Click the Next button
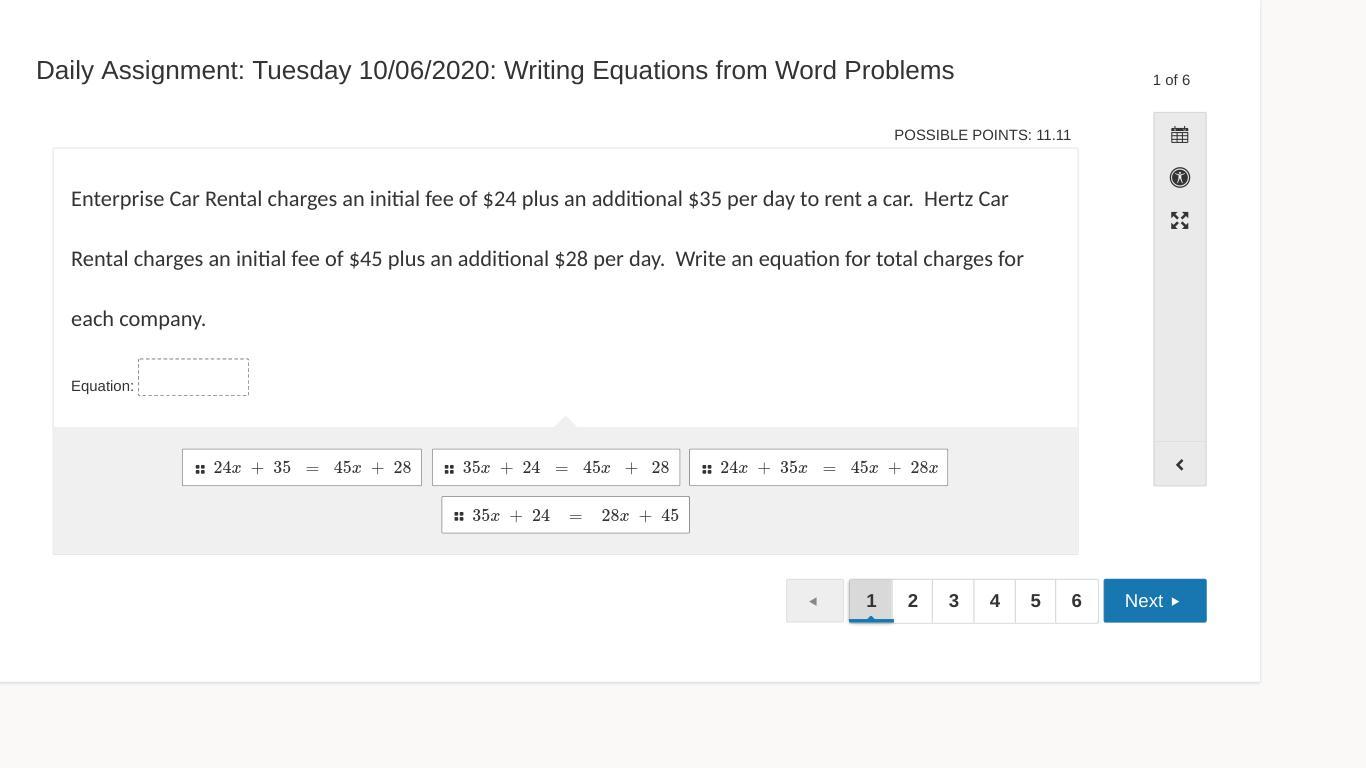Viewport: 1366px width, 768px height. coord(1155,601)
